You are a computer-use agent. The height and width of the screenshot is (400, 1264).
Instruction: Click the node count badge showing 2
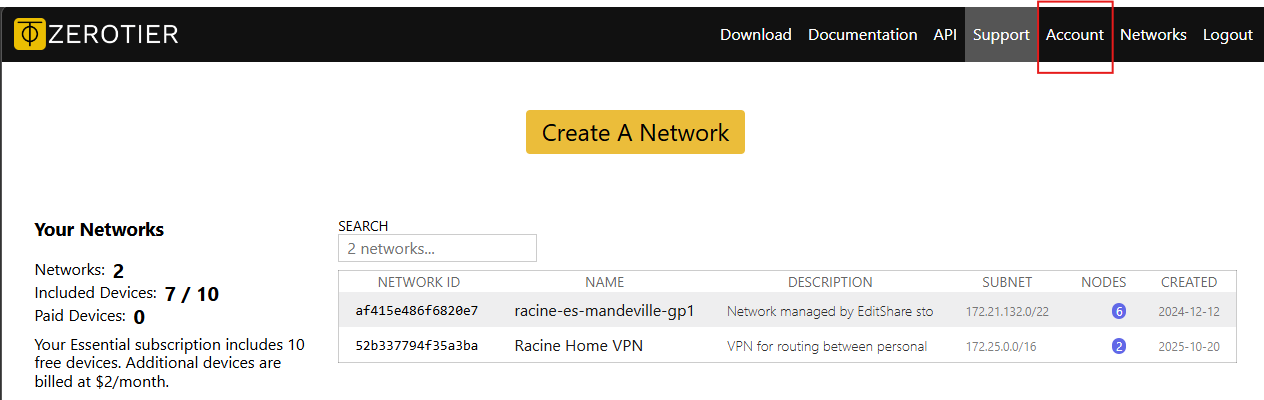pos(1119,346)
